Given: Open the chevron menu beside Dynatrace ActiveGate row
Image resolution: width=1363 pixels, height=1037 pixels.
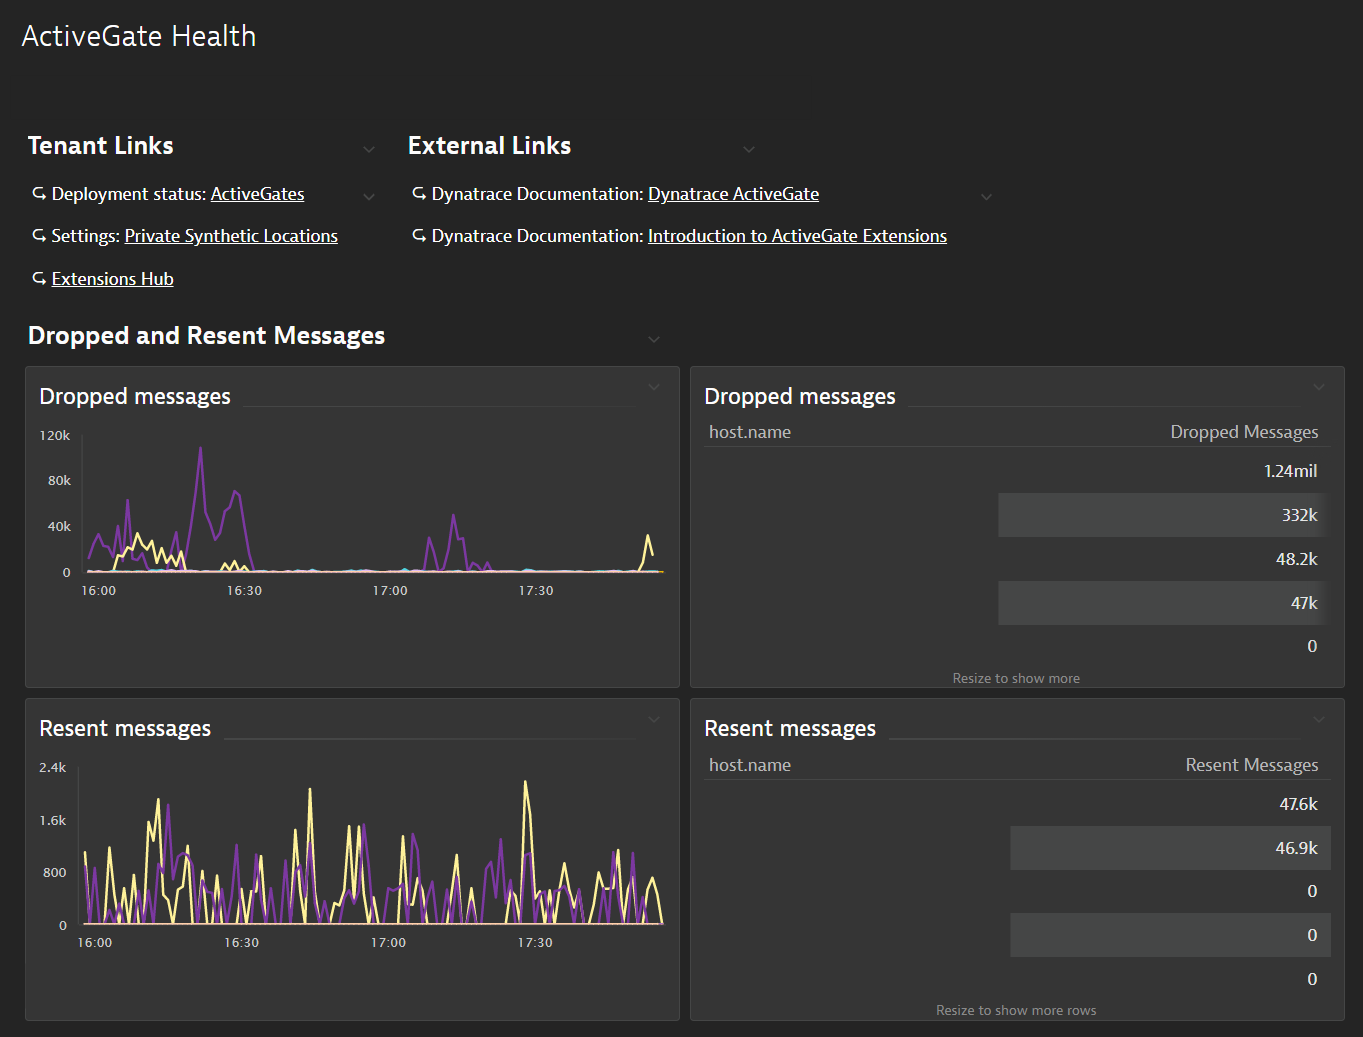Looking at the screenshot, I should pyautogui.click(x=986, y=196).
